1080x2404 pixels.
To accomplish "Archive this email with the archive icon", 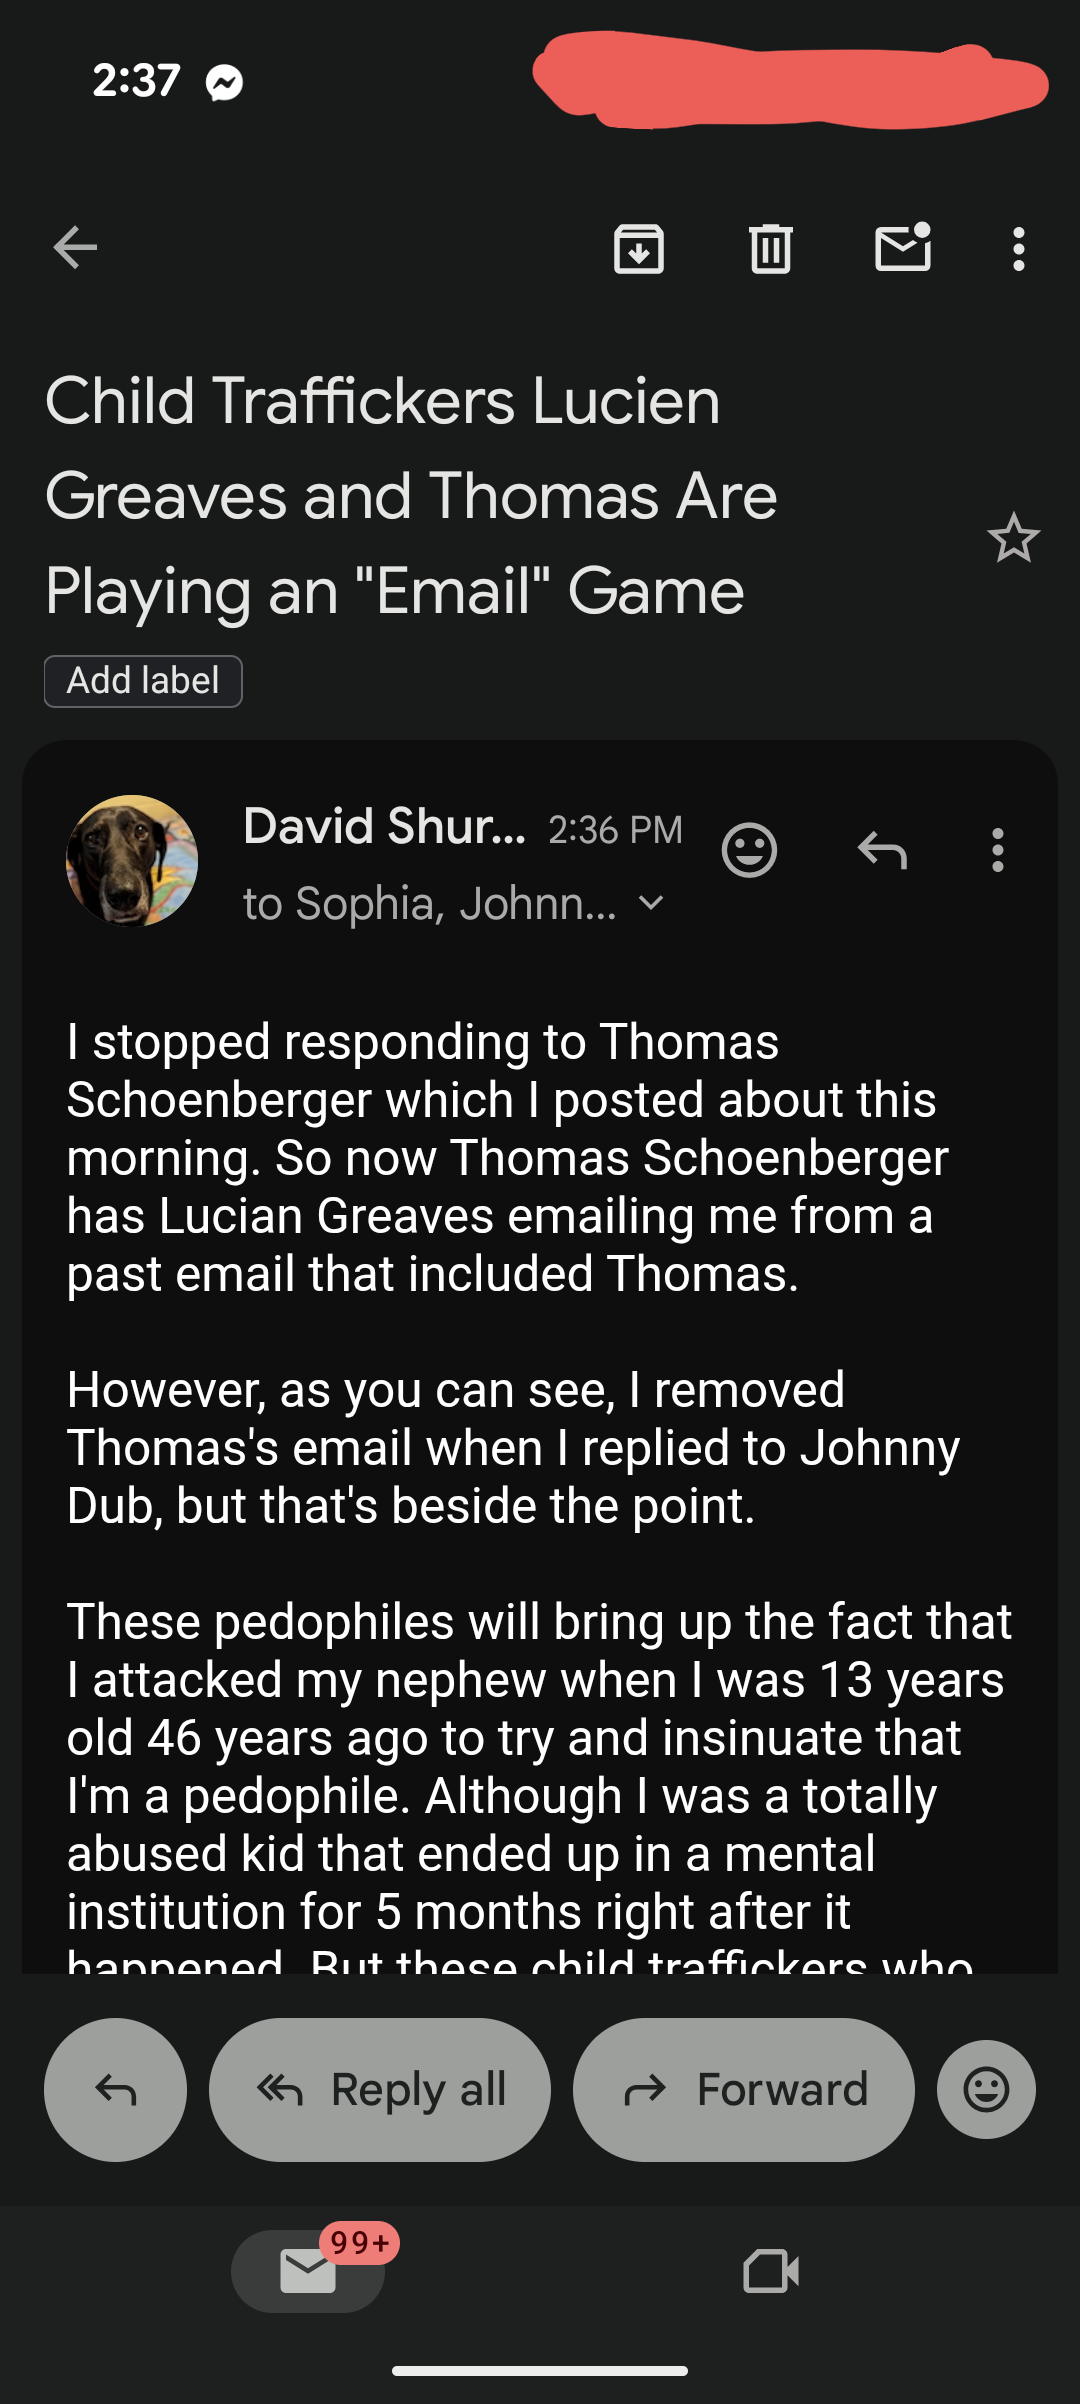I will (x=638, y=249).
